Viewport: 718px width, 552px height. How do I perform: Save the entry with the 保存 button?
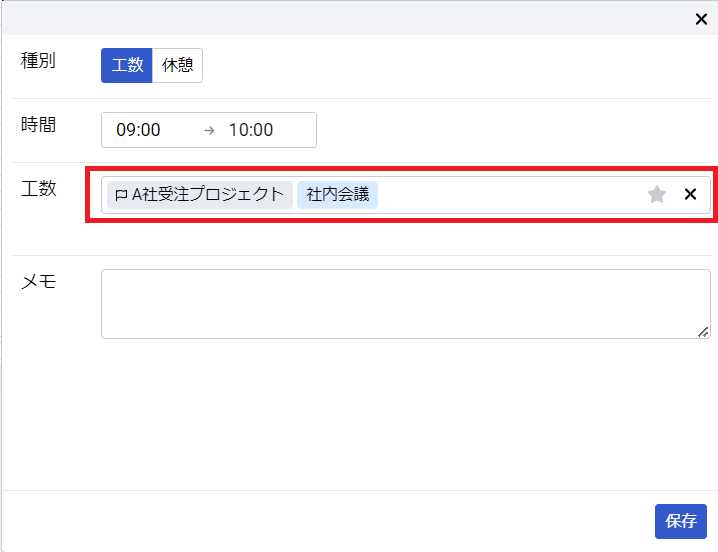(x=680, y=521)
